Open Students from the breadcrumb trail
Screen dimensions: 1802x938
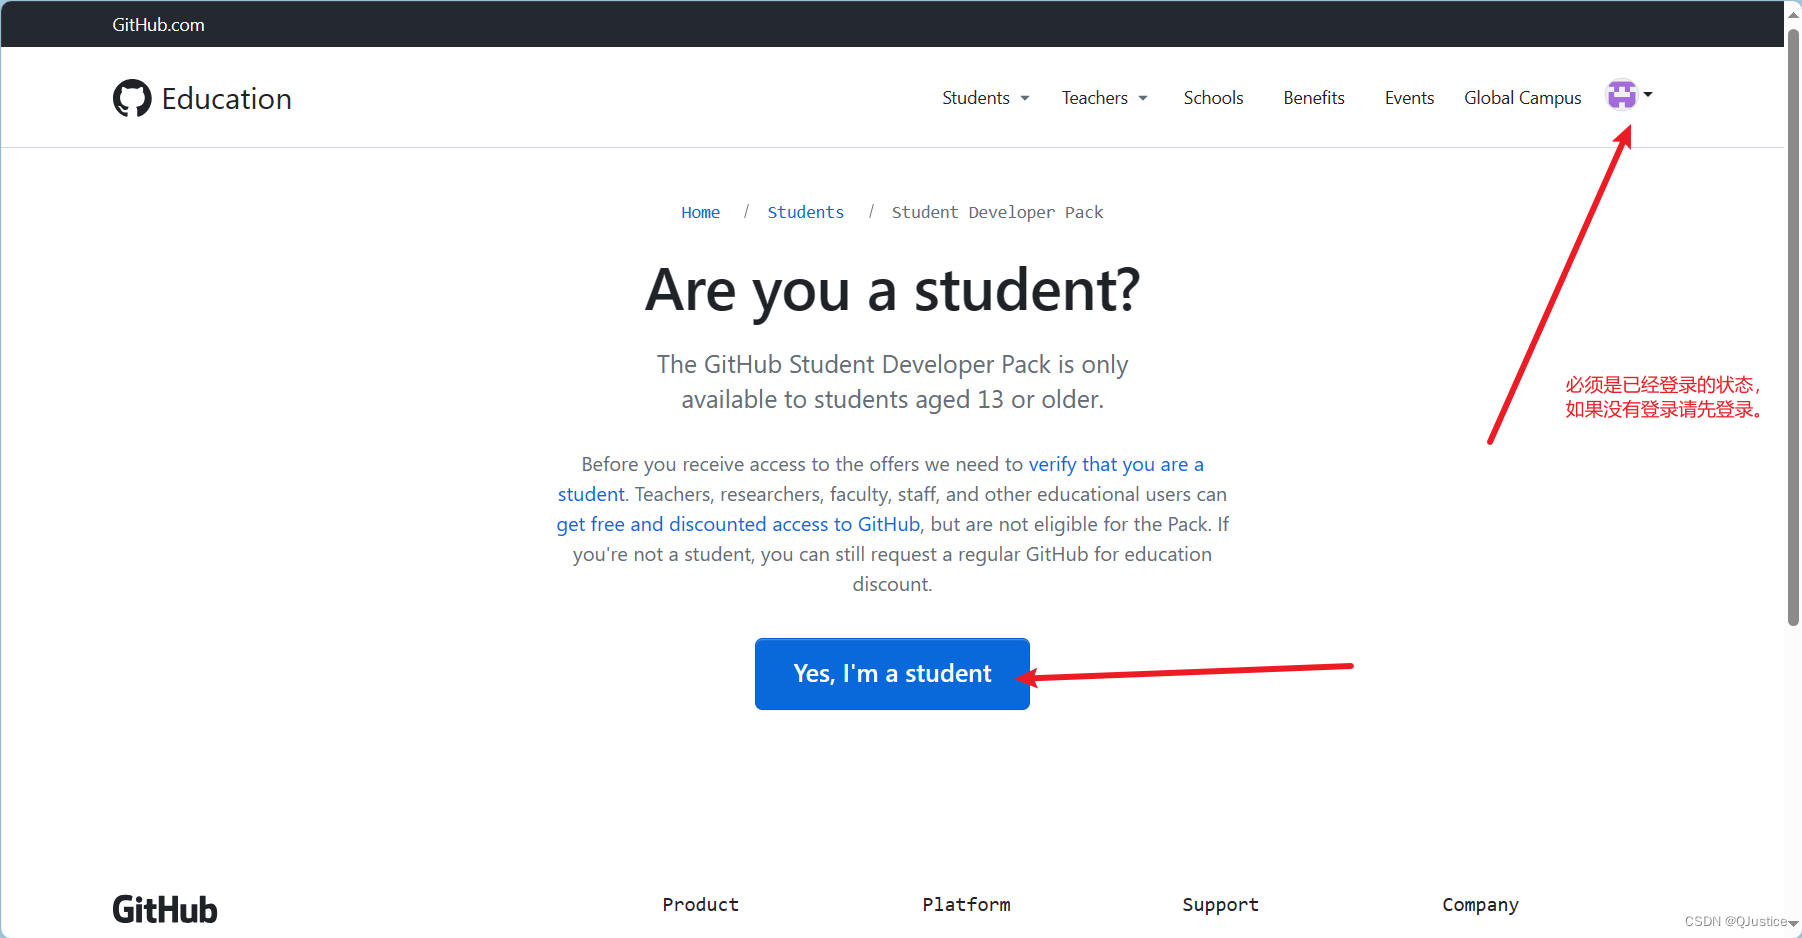[805, 212]
